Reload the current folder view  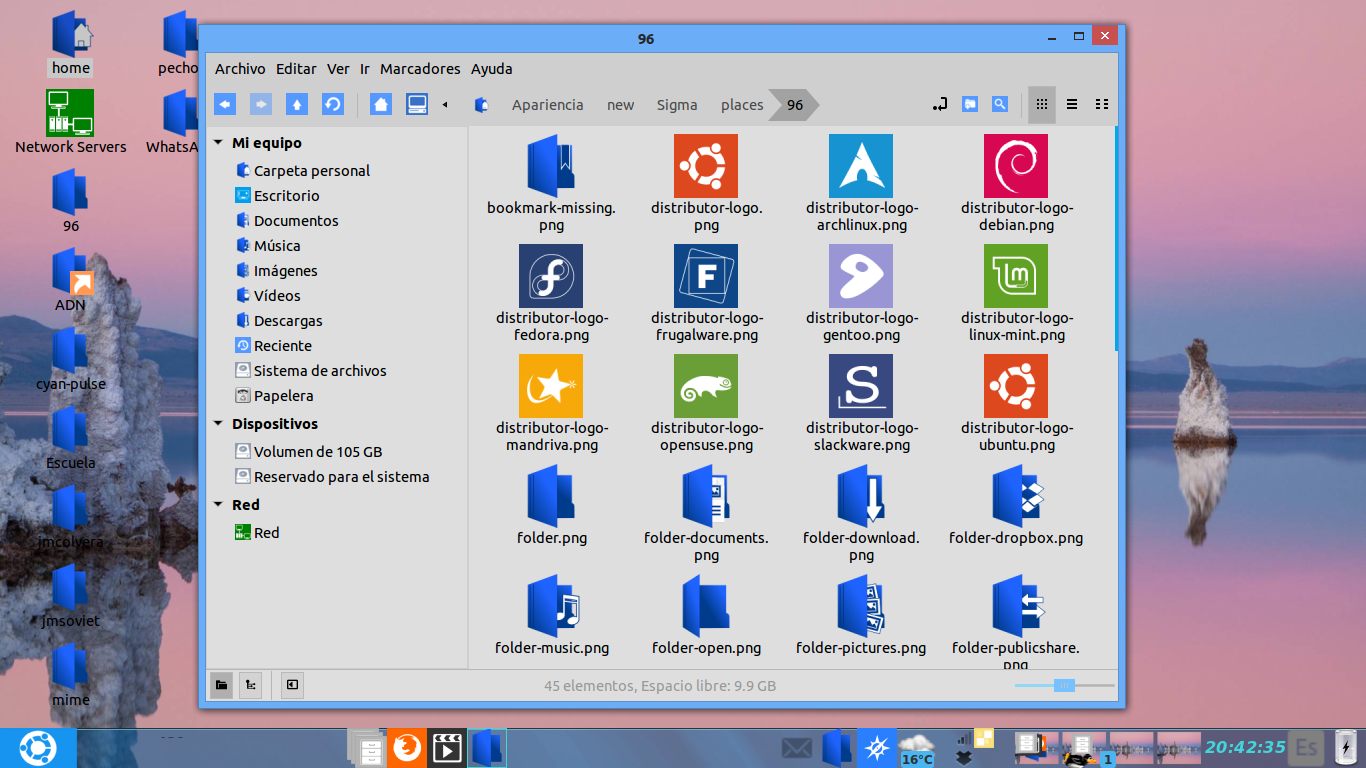(x=332, y=104)
